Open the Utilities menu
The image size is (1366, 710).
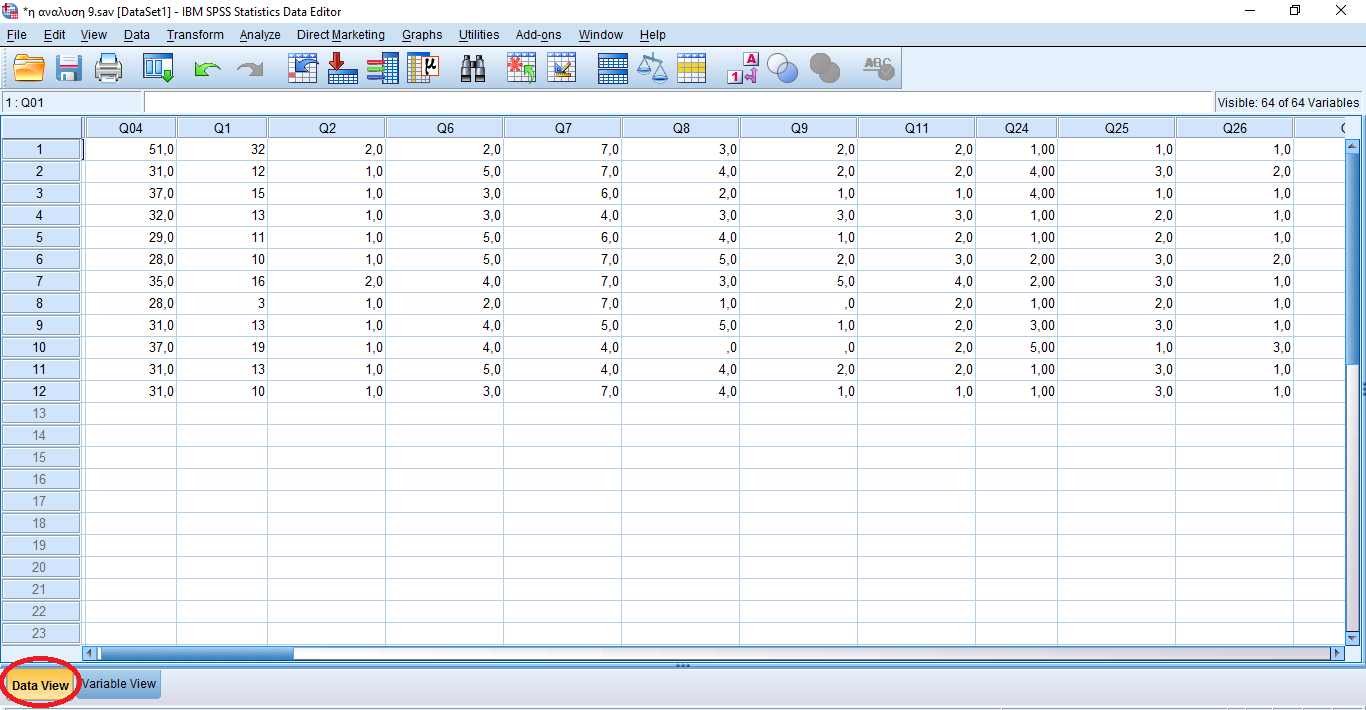pyautogui.click(x=479, y=35)
